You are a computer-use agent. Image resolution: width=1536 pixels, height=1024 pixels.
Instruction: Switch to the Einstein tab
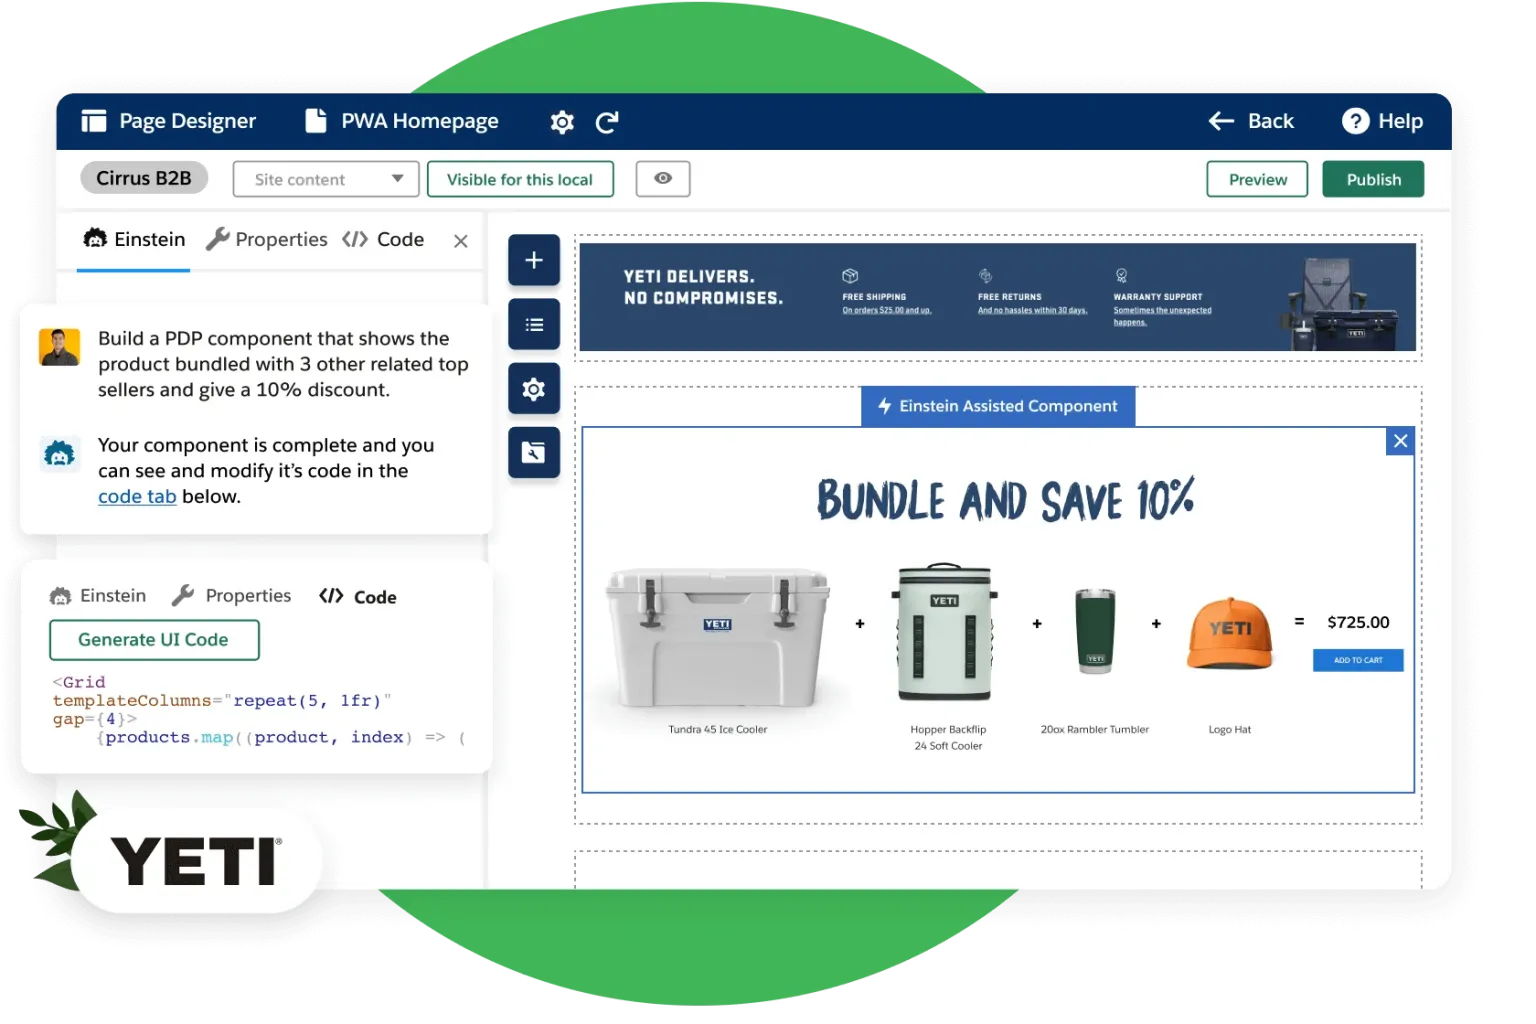coord(134,240)
